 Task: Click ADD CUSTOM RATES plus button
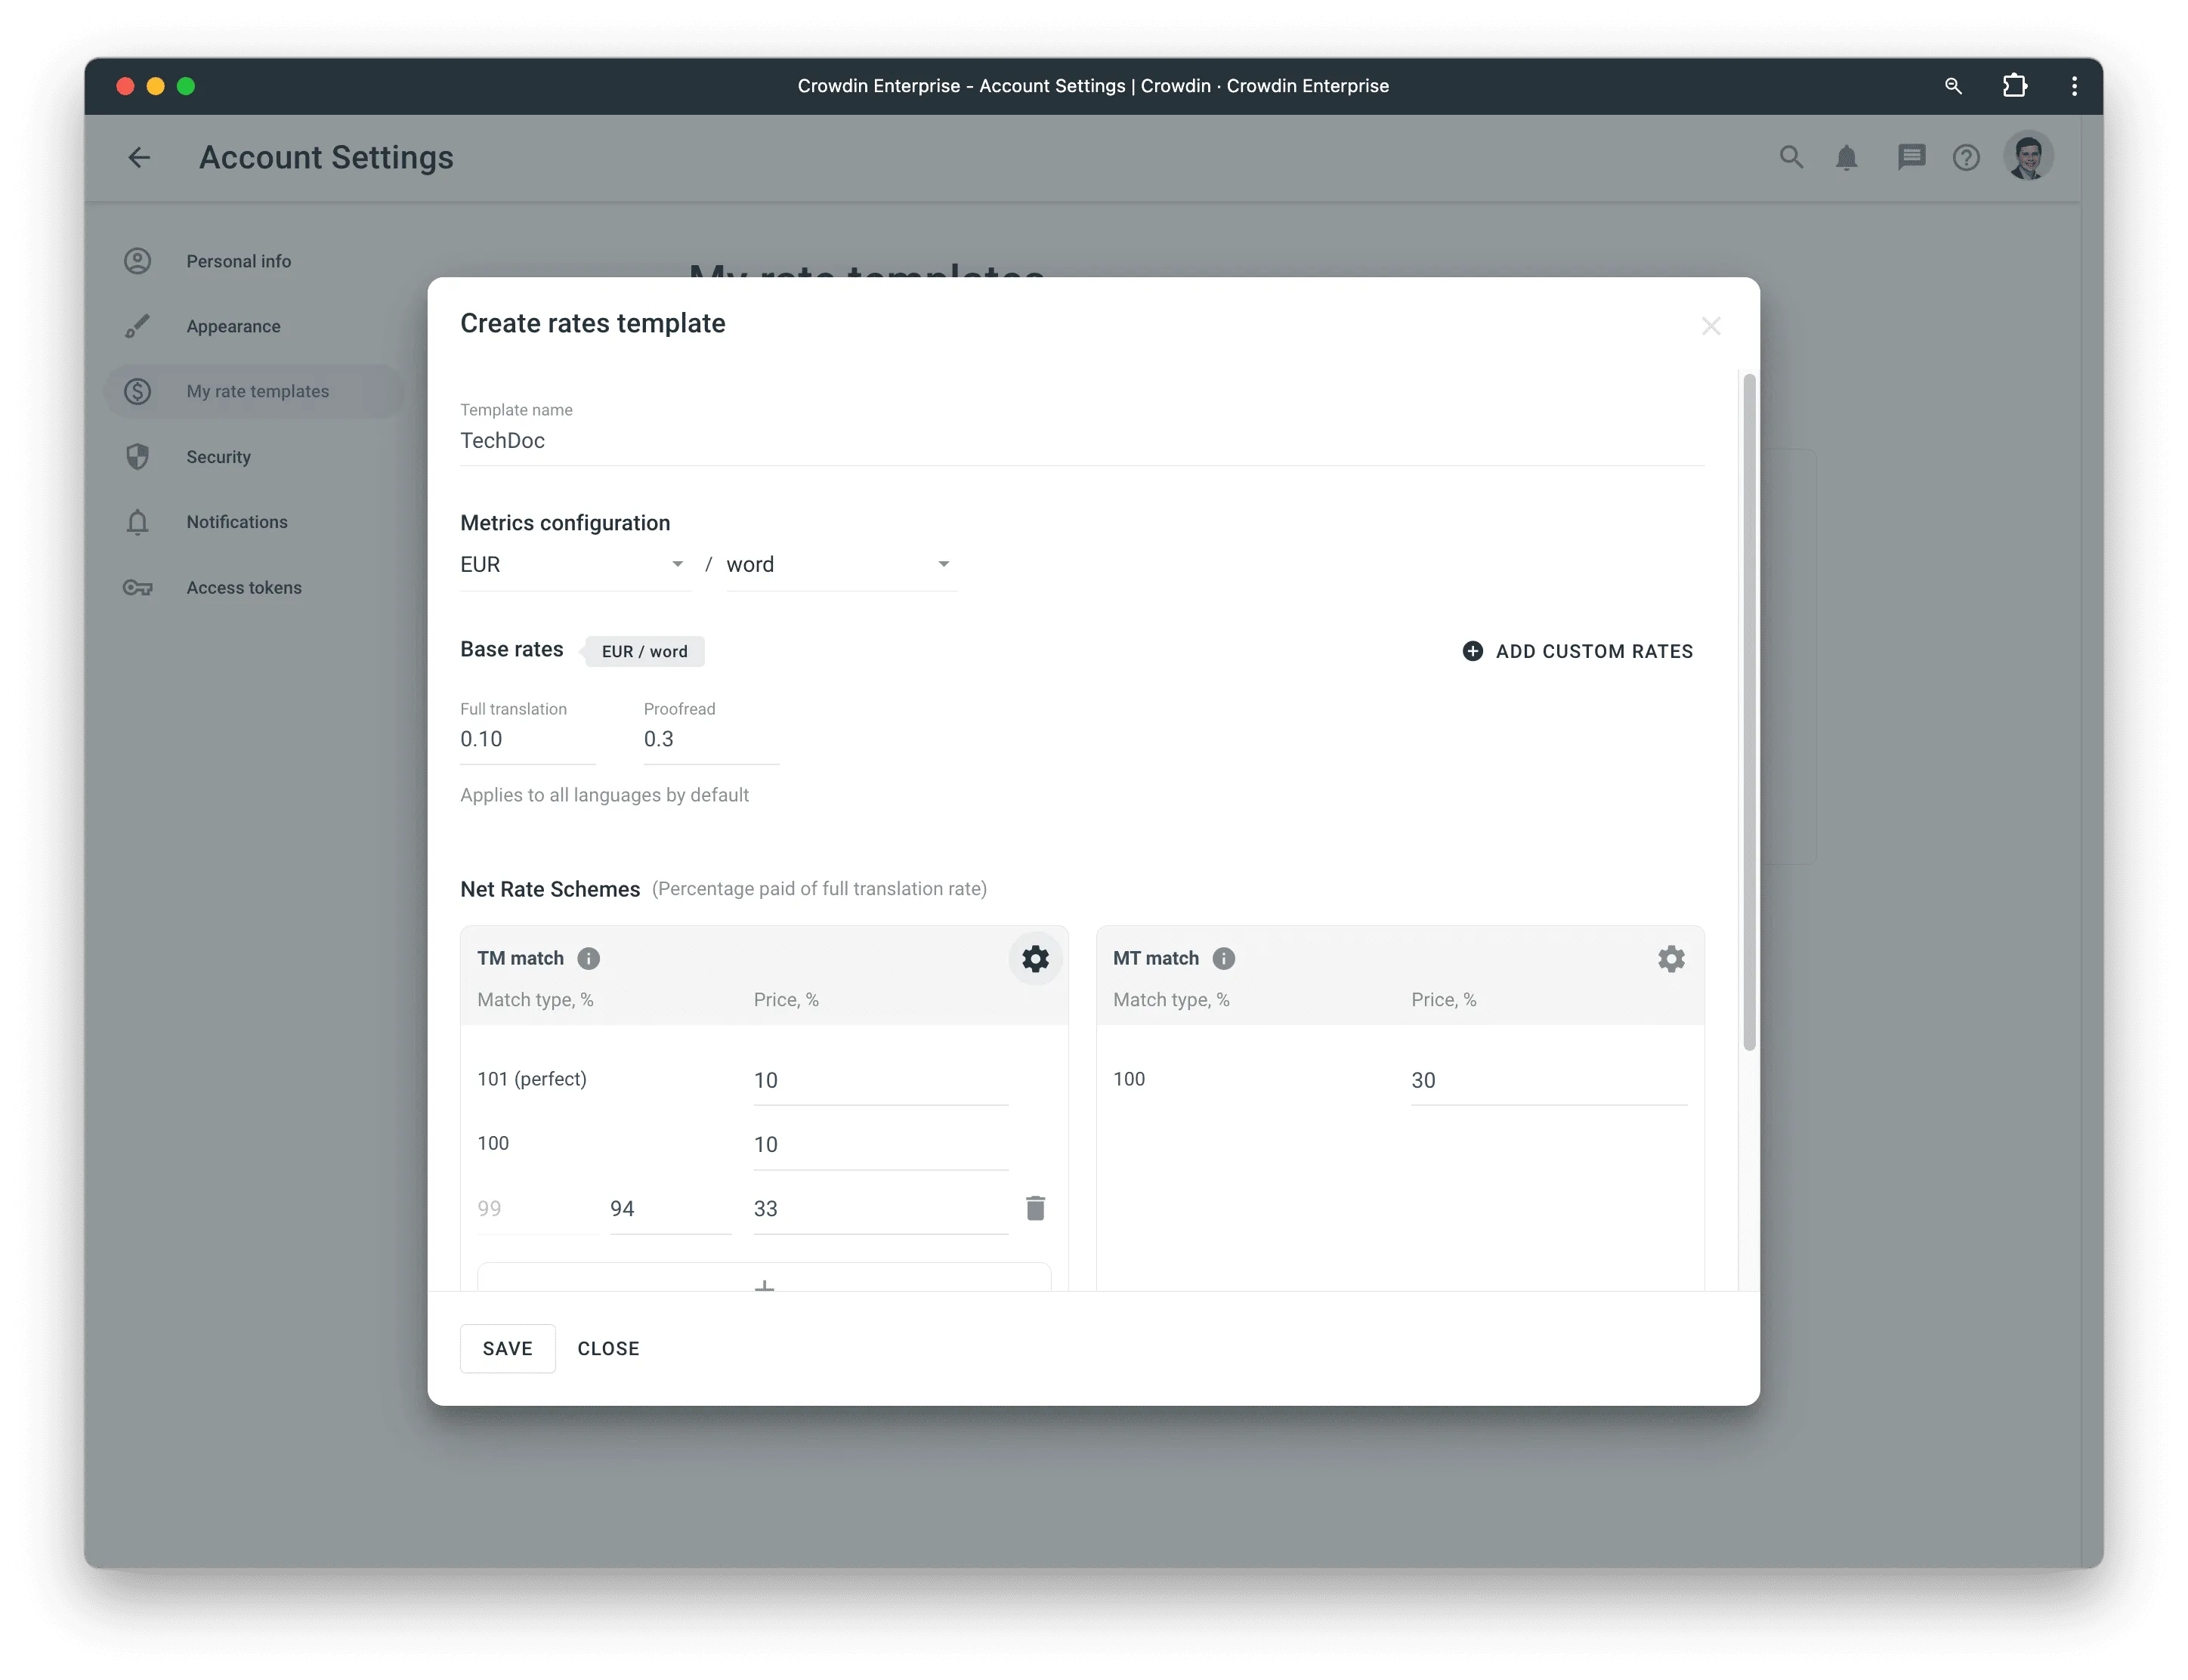(x=1469, y=651)
